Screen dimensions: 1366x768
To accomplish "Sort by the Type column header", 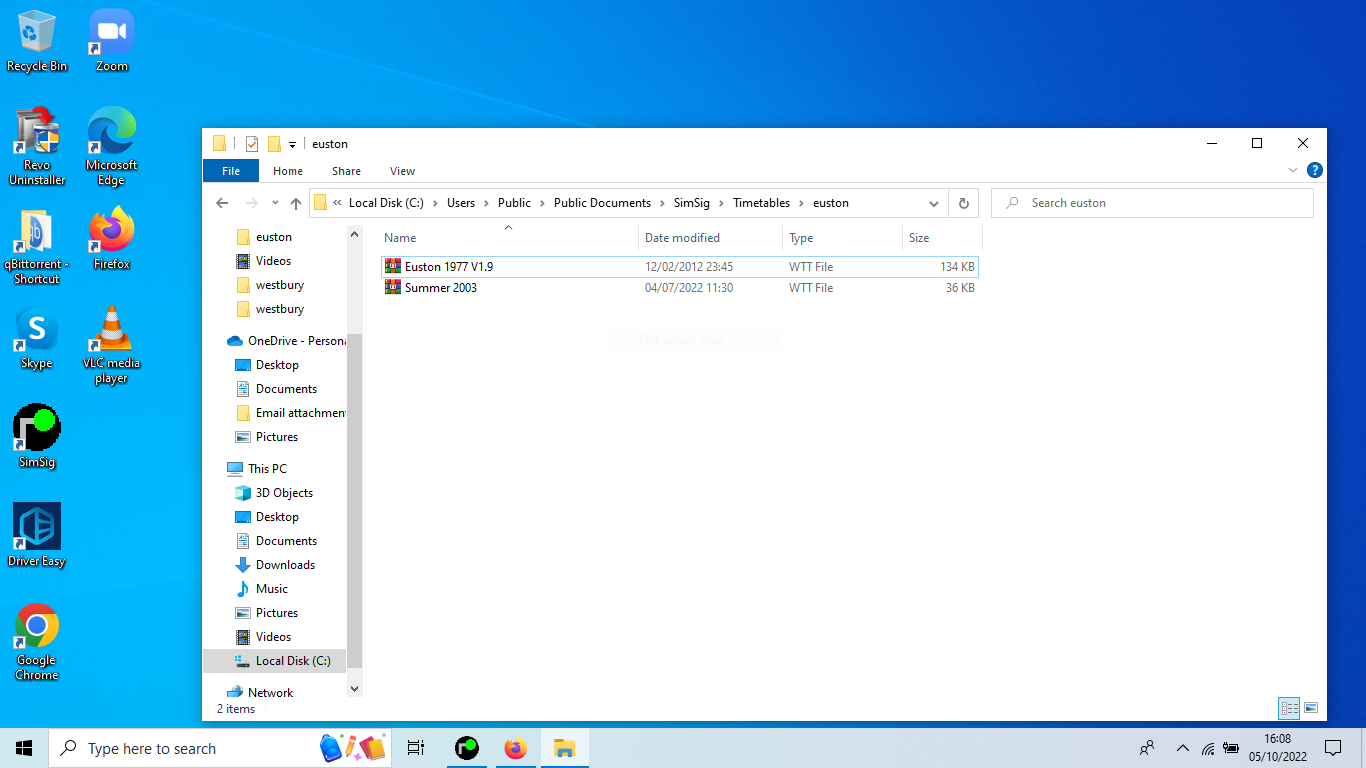I will tap(842, 238).
